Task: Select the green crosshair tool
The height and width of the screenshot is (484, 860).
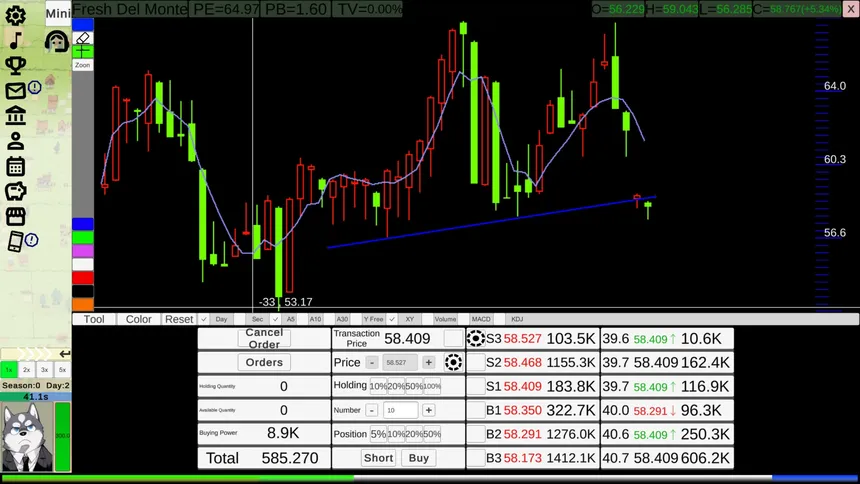Action: [83, 52]
